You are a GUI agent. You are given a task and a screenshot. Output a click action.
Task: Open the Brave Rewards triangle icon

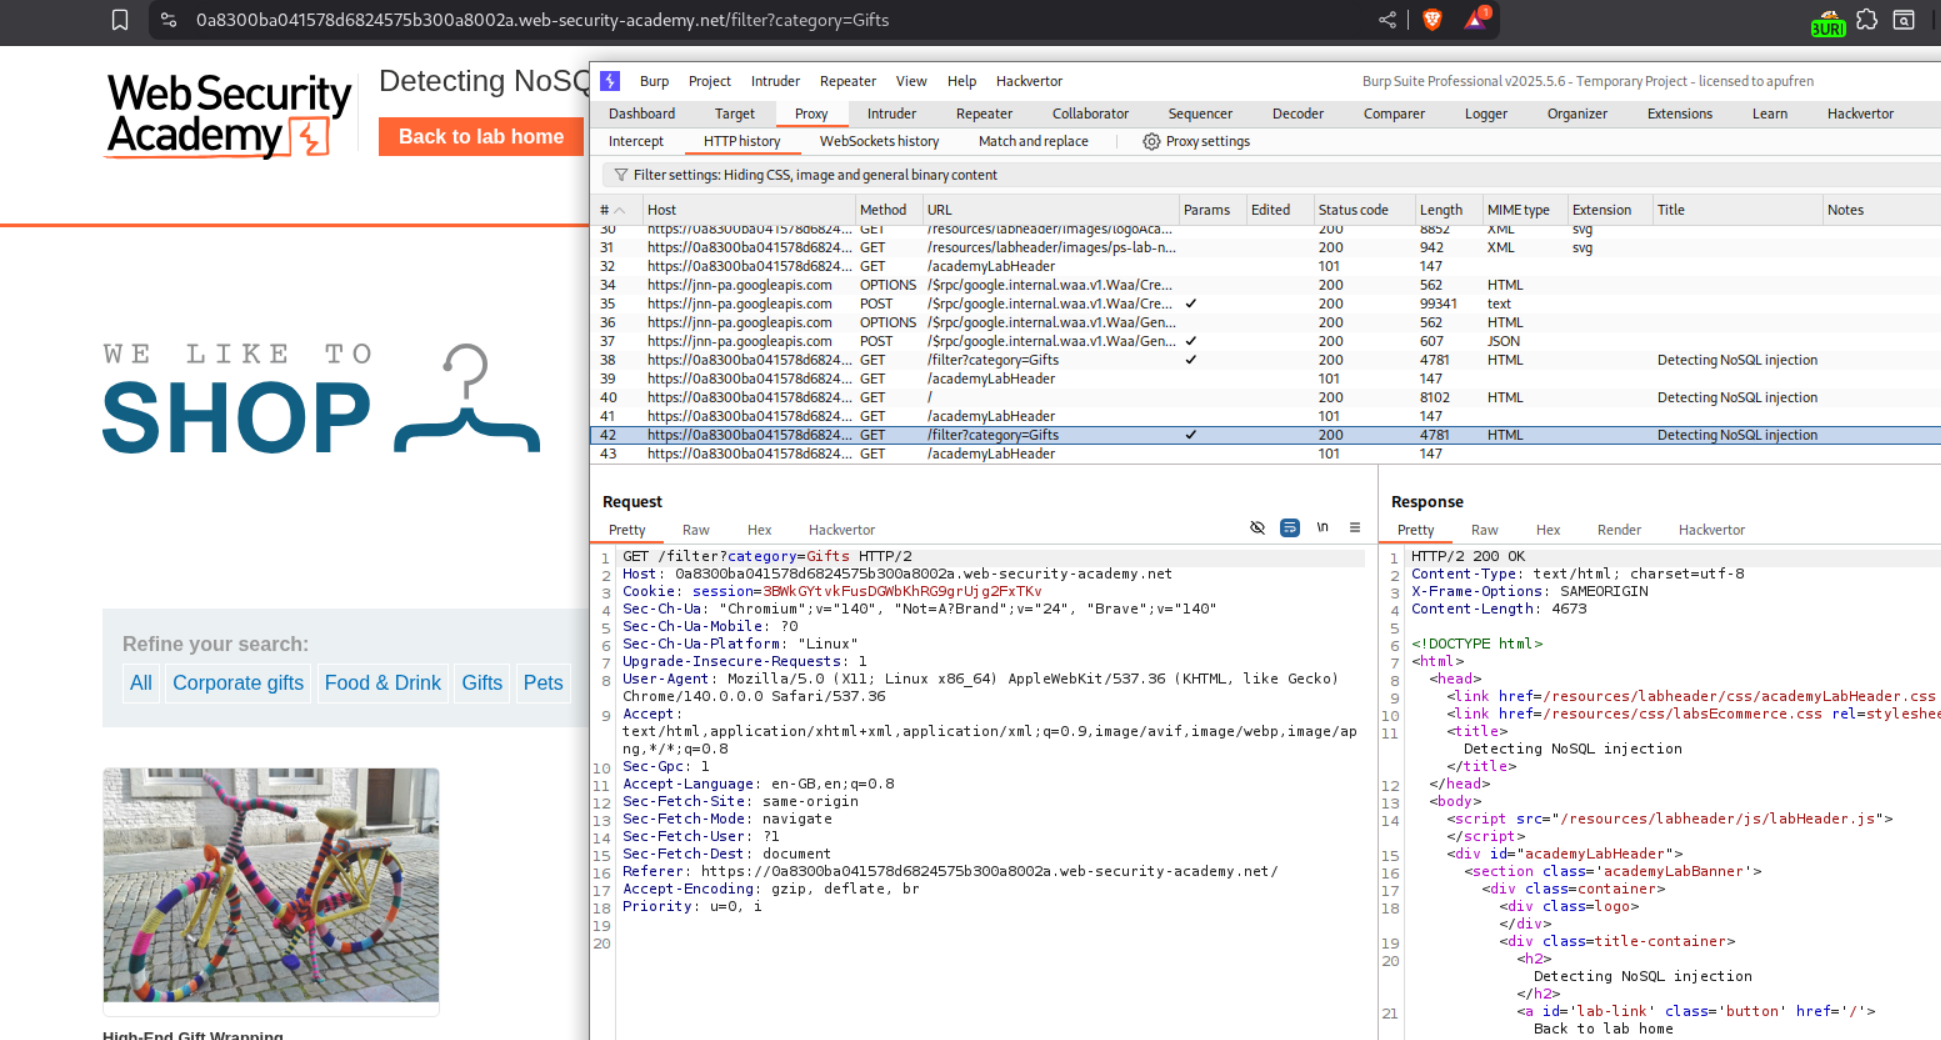pos(1476,20)
